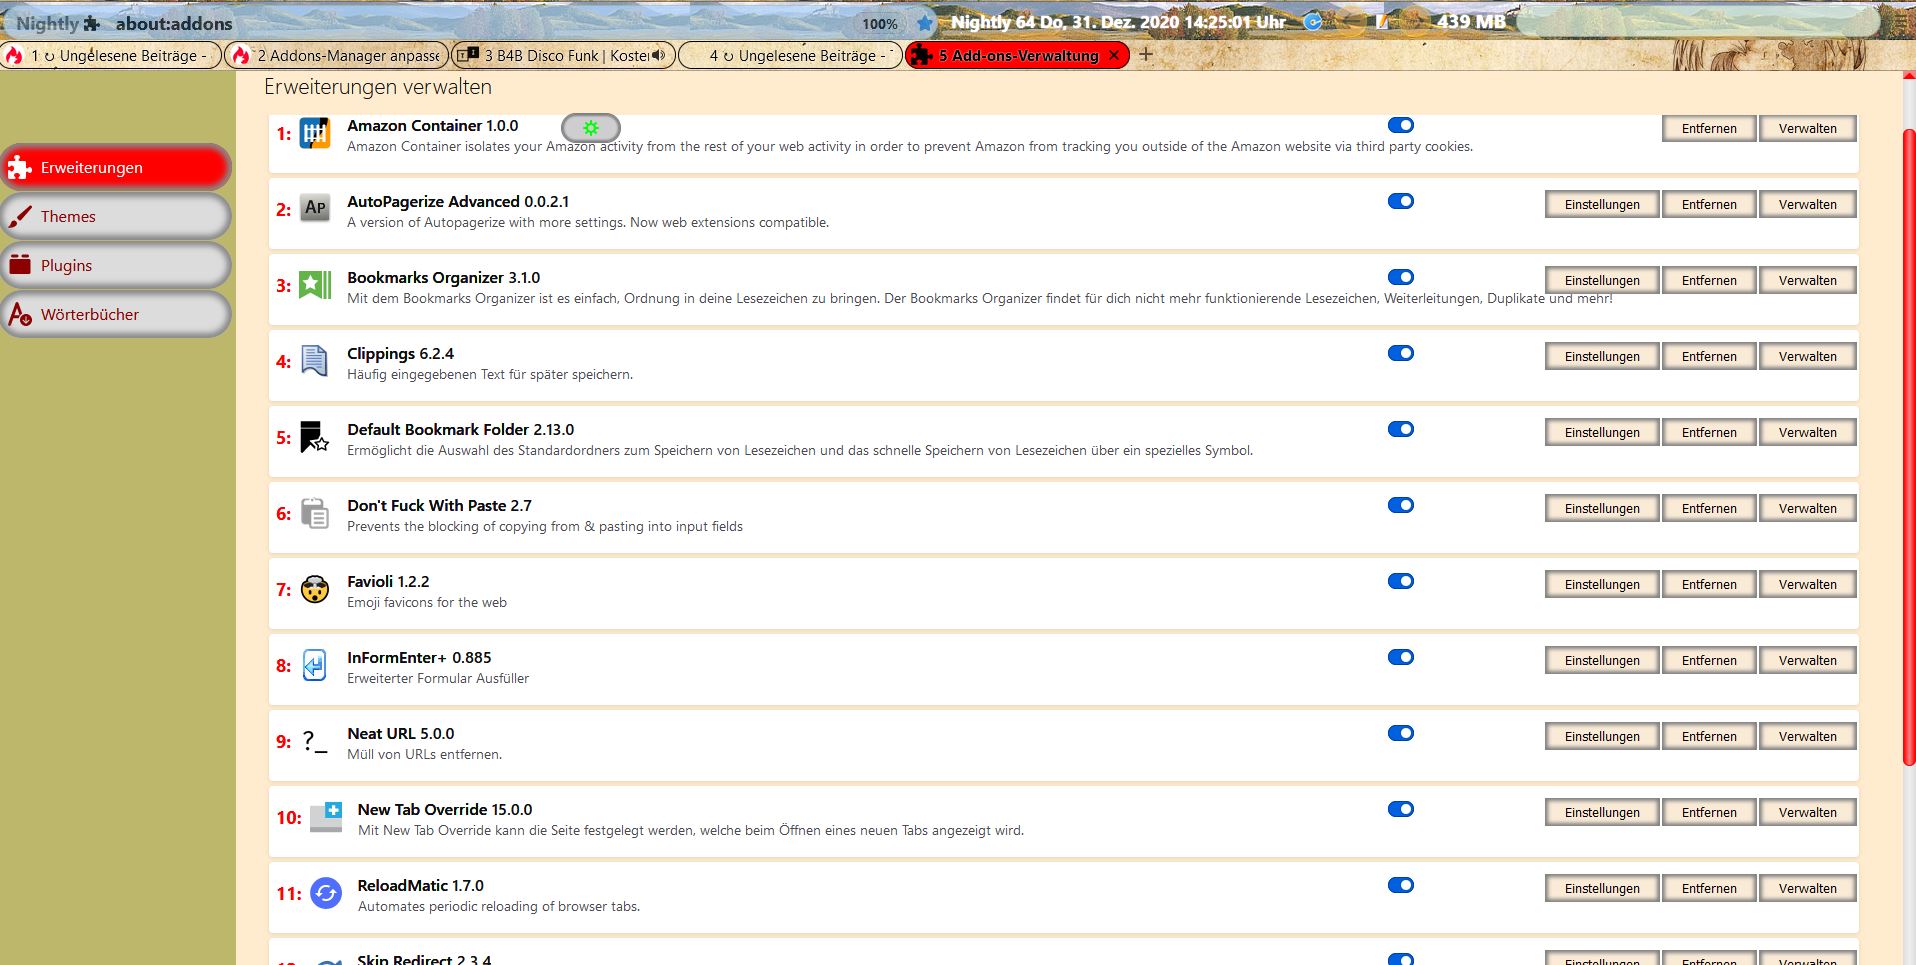This screenshot has height=965, width=1916.
Task: Click the Don't Fuck With Paste clipboard icon
Action: click(x=315, y=513)
